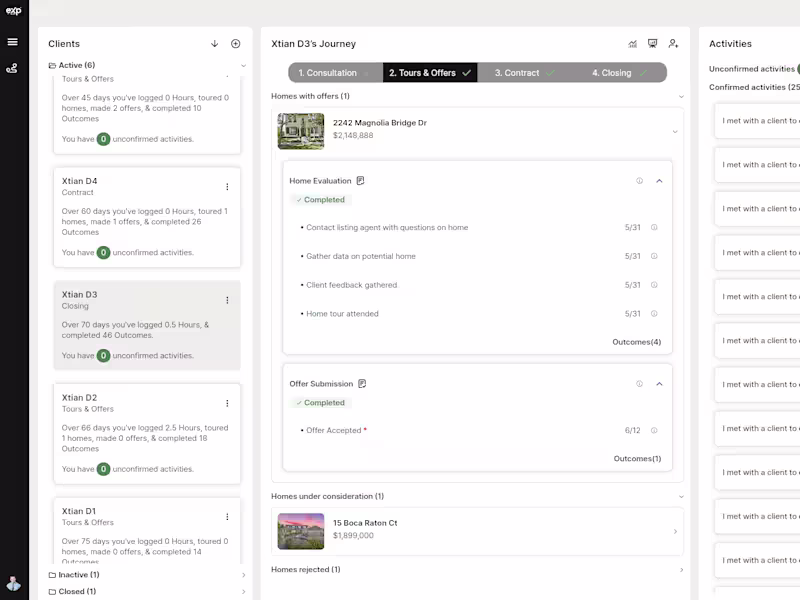Switch to 4. Closing stage
The width and height of the screenshot is (800, 600).
619,72
